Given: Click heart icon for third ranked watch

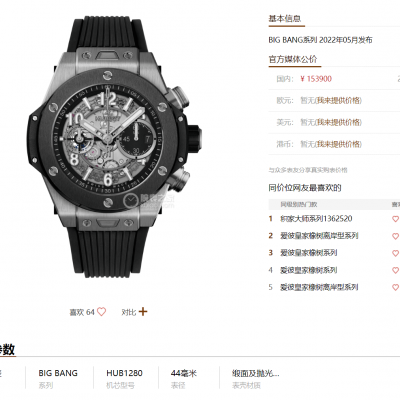Looking at the screenshot, I should 395,253.
